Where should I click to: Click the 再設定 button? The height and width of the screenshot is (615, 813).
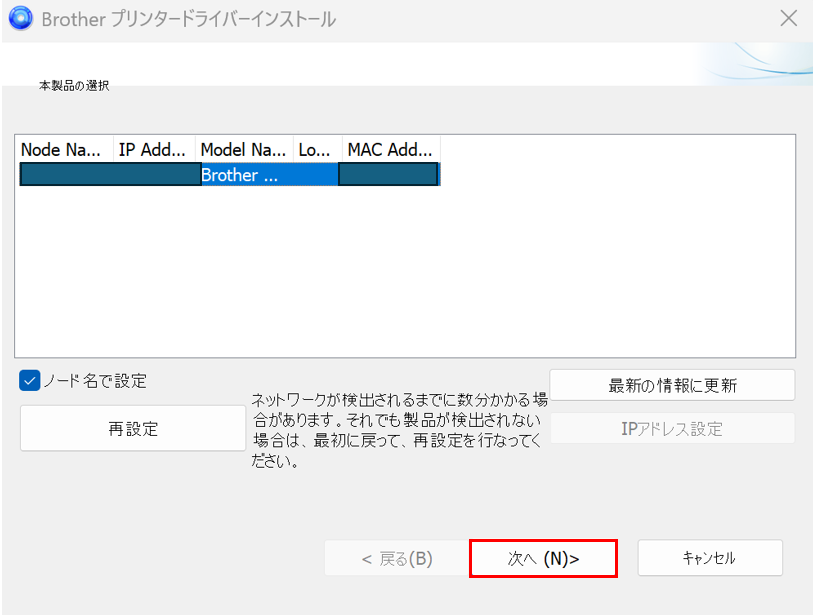click(x=133, y=428)
